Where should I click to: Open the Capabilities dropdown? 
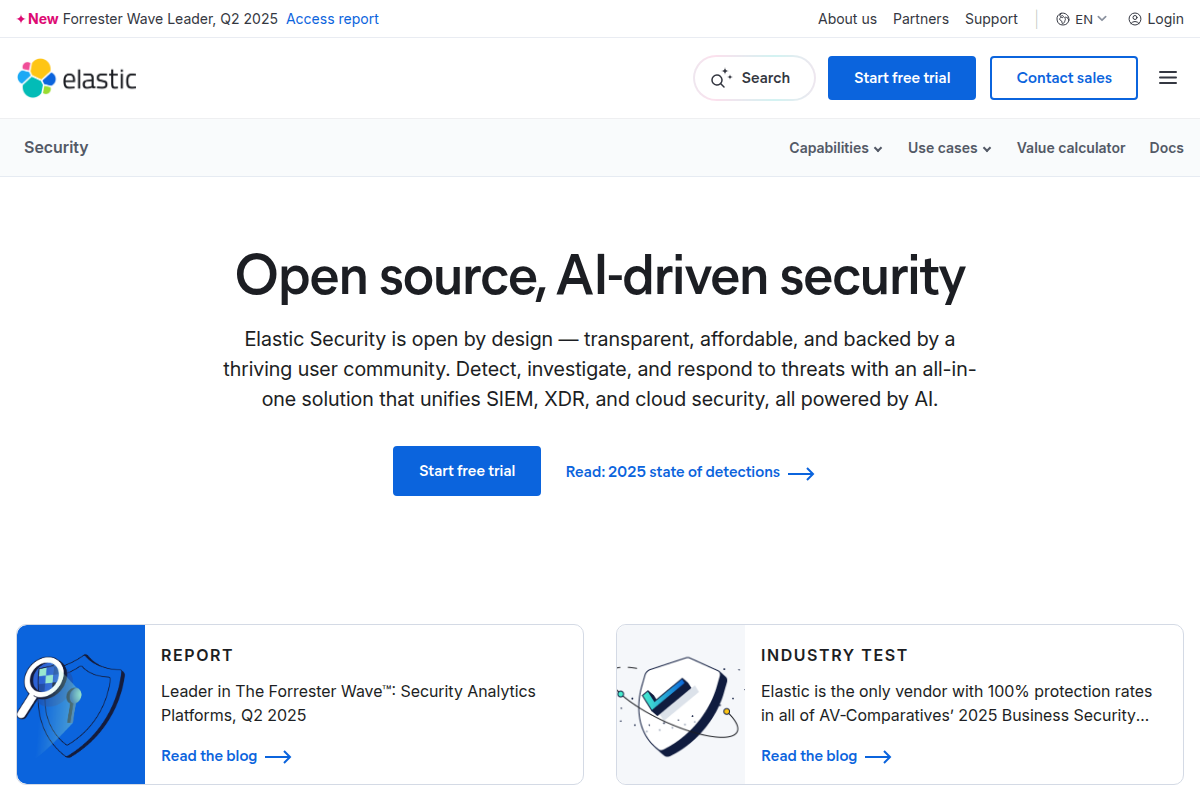[x=835, y=147]
